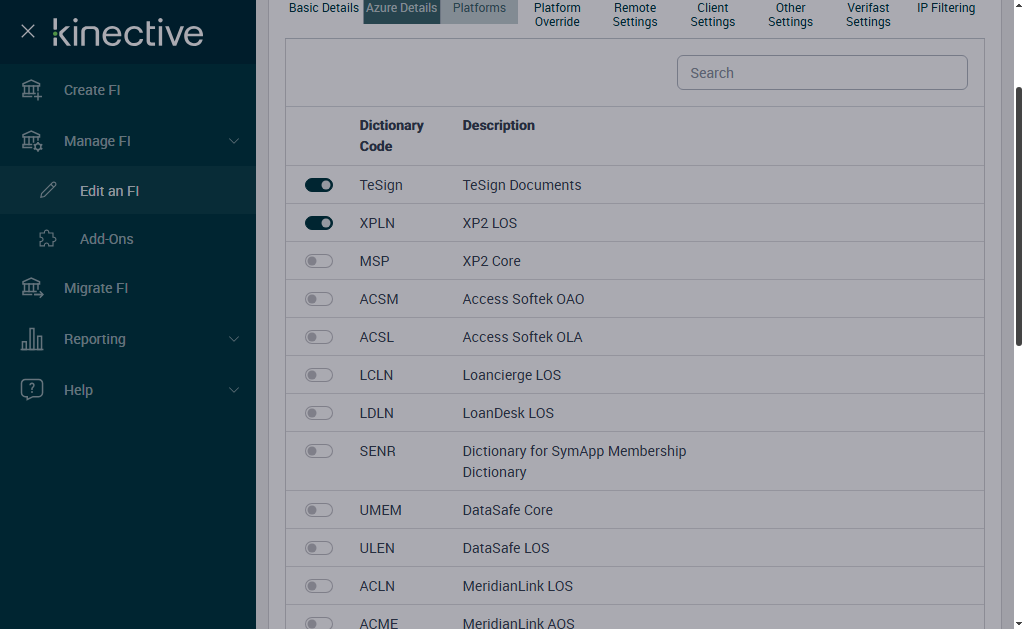Click the dictionary Search input field
Viewport: 1024px width, 629px height.
point(822,73)
